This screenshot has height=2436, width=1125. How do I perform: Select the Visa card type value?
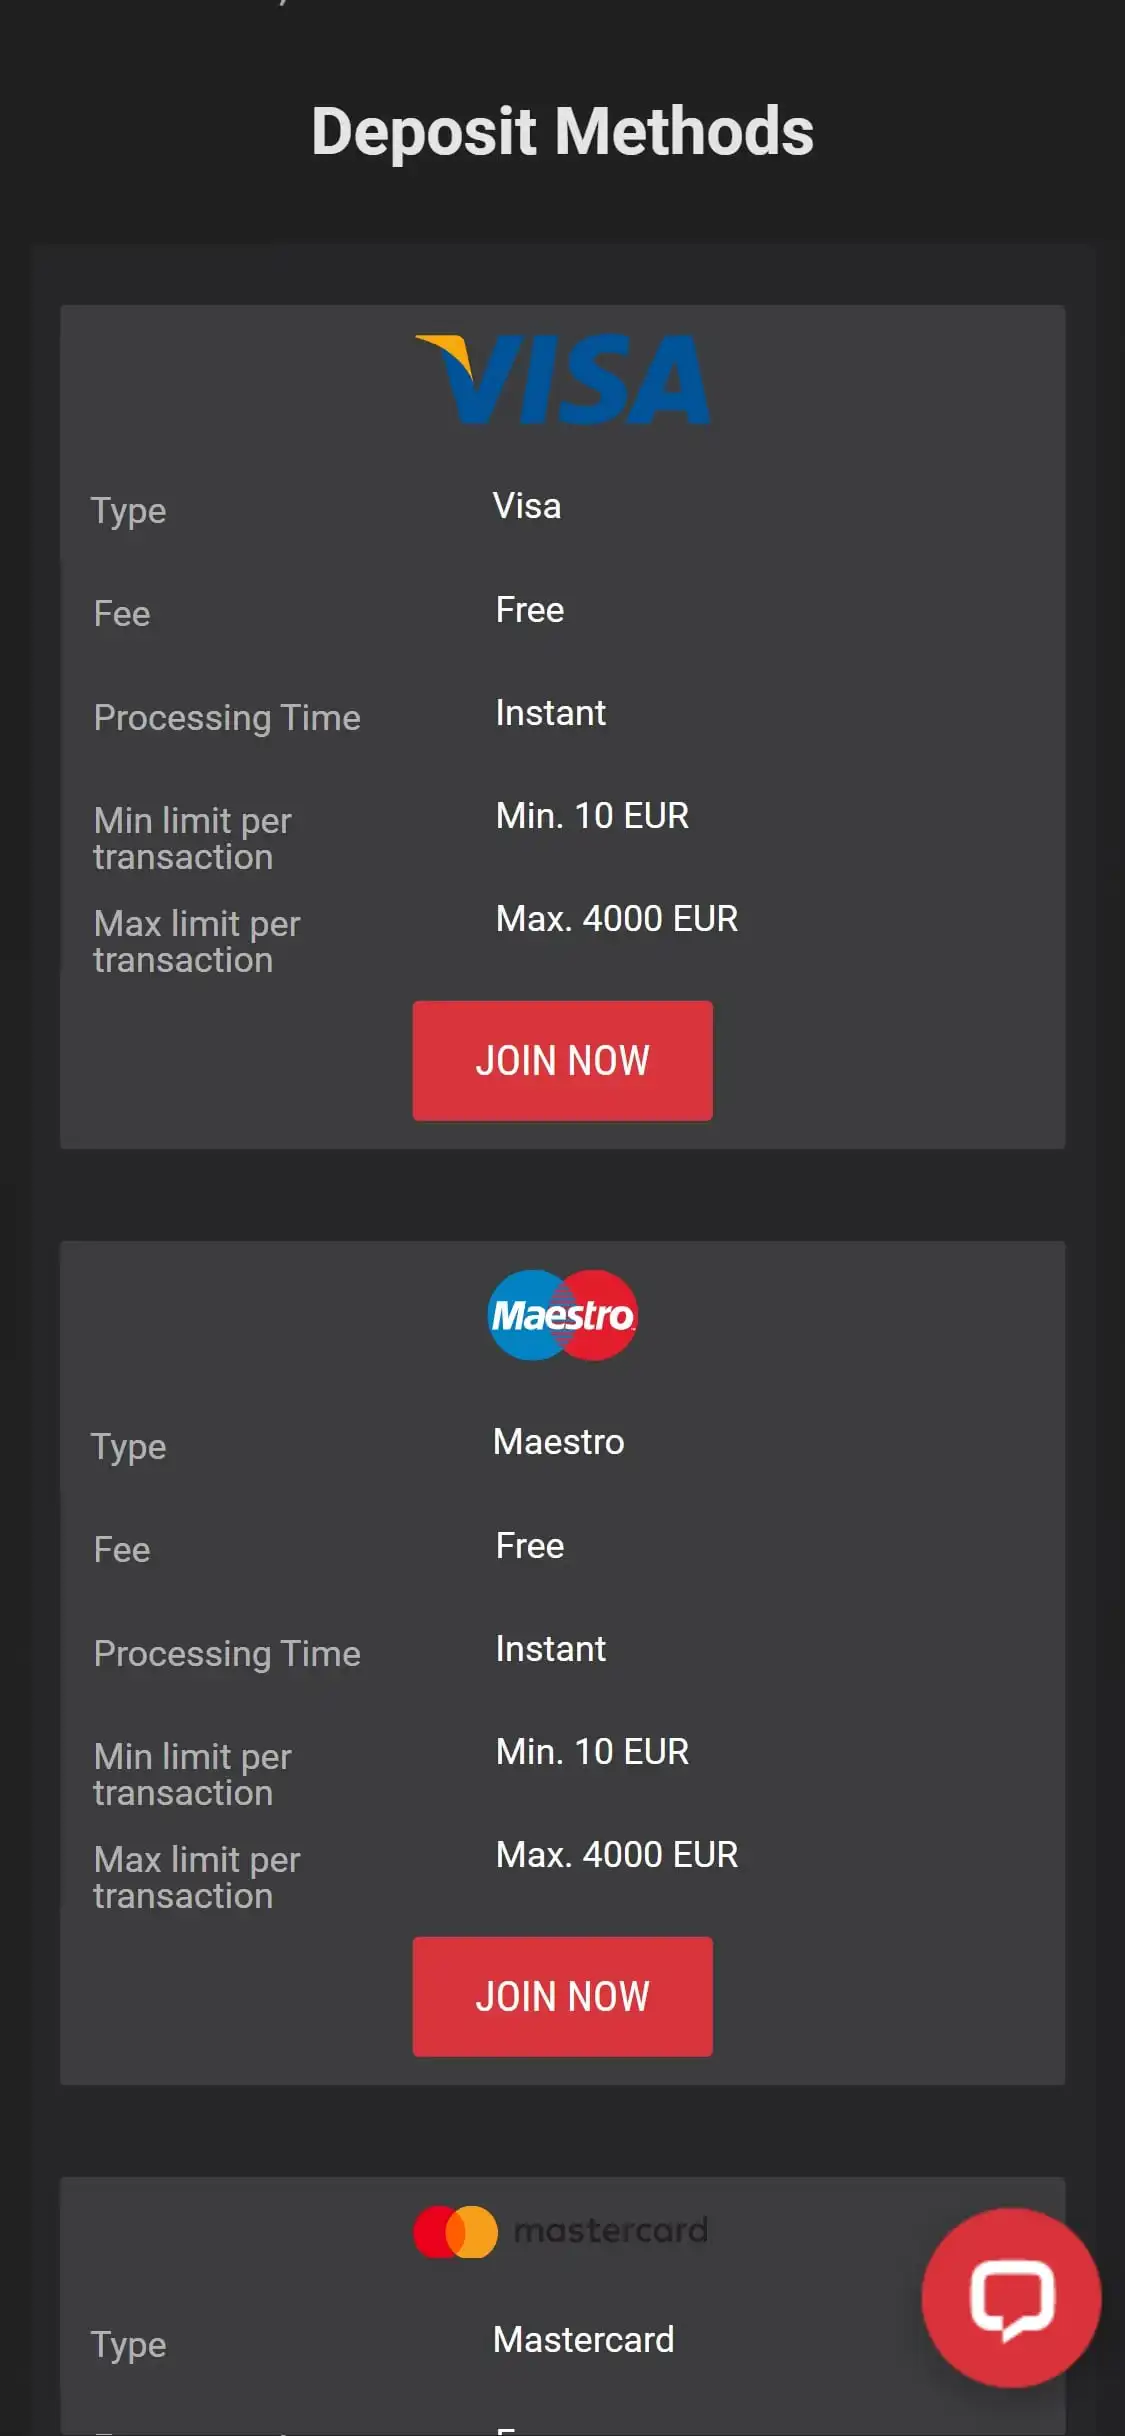point(527,505)
